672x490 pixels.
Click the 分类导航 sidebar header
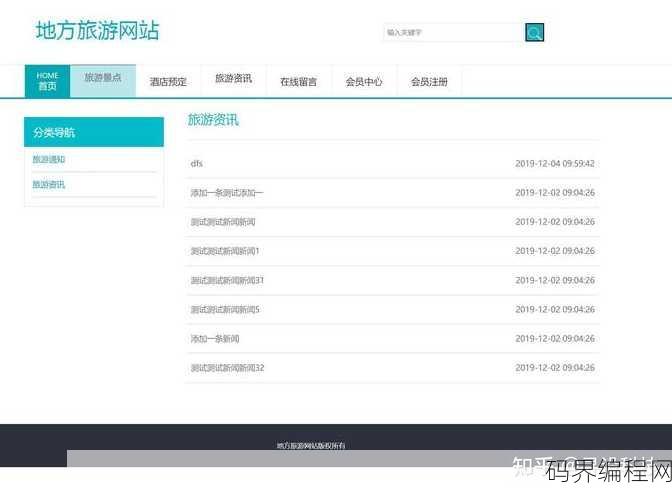coord(94,132)
